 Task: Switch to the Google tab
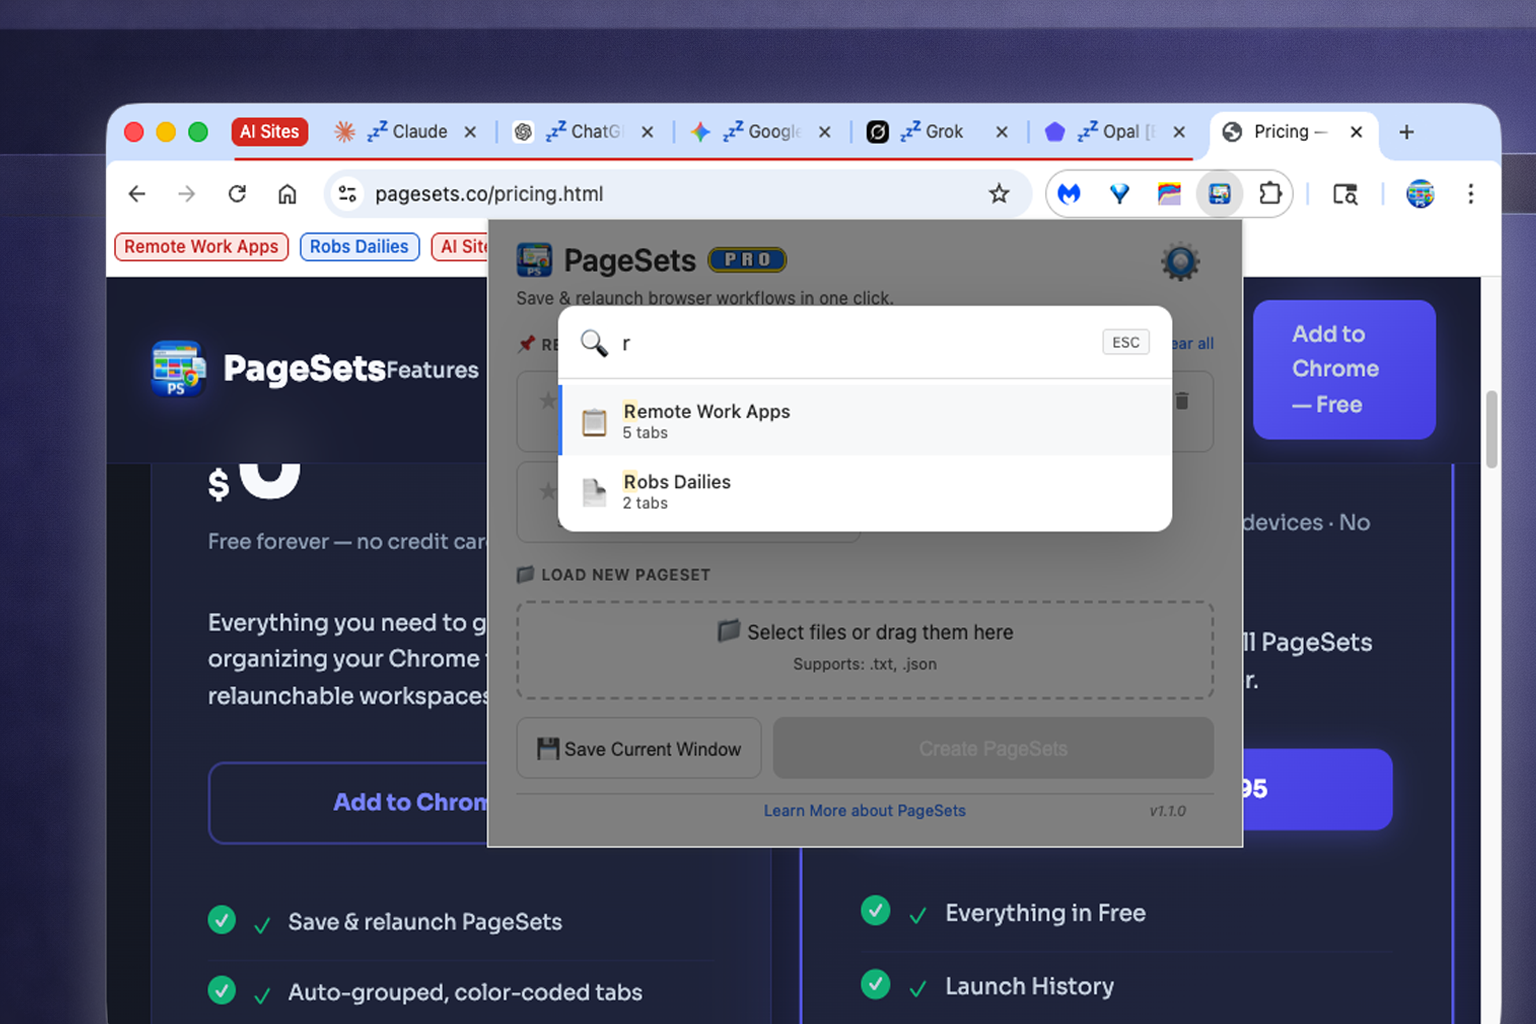point(760,132)
